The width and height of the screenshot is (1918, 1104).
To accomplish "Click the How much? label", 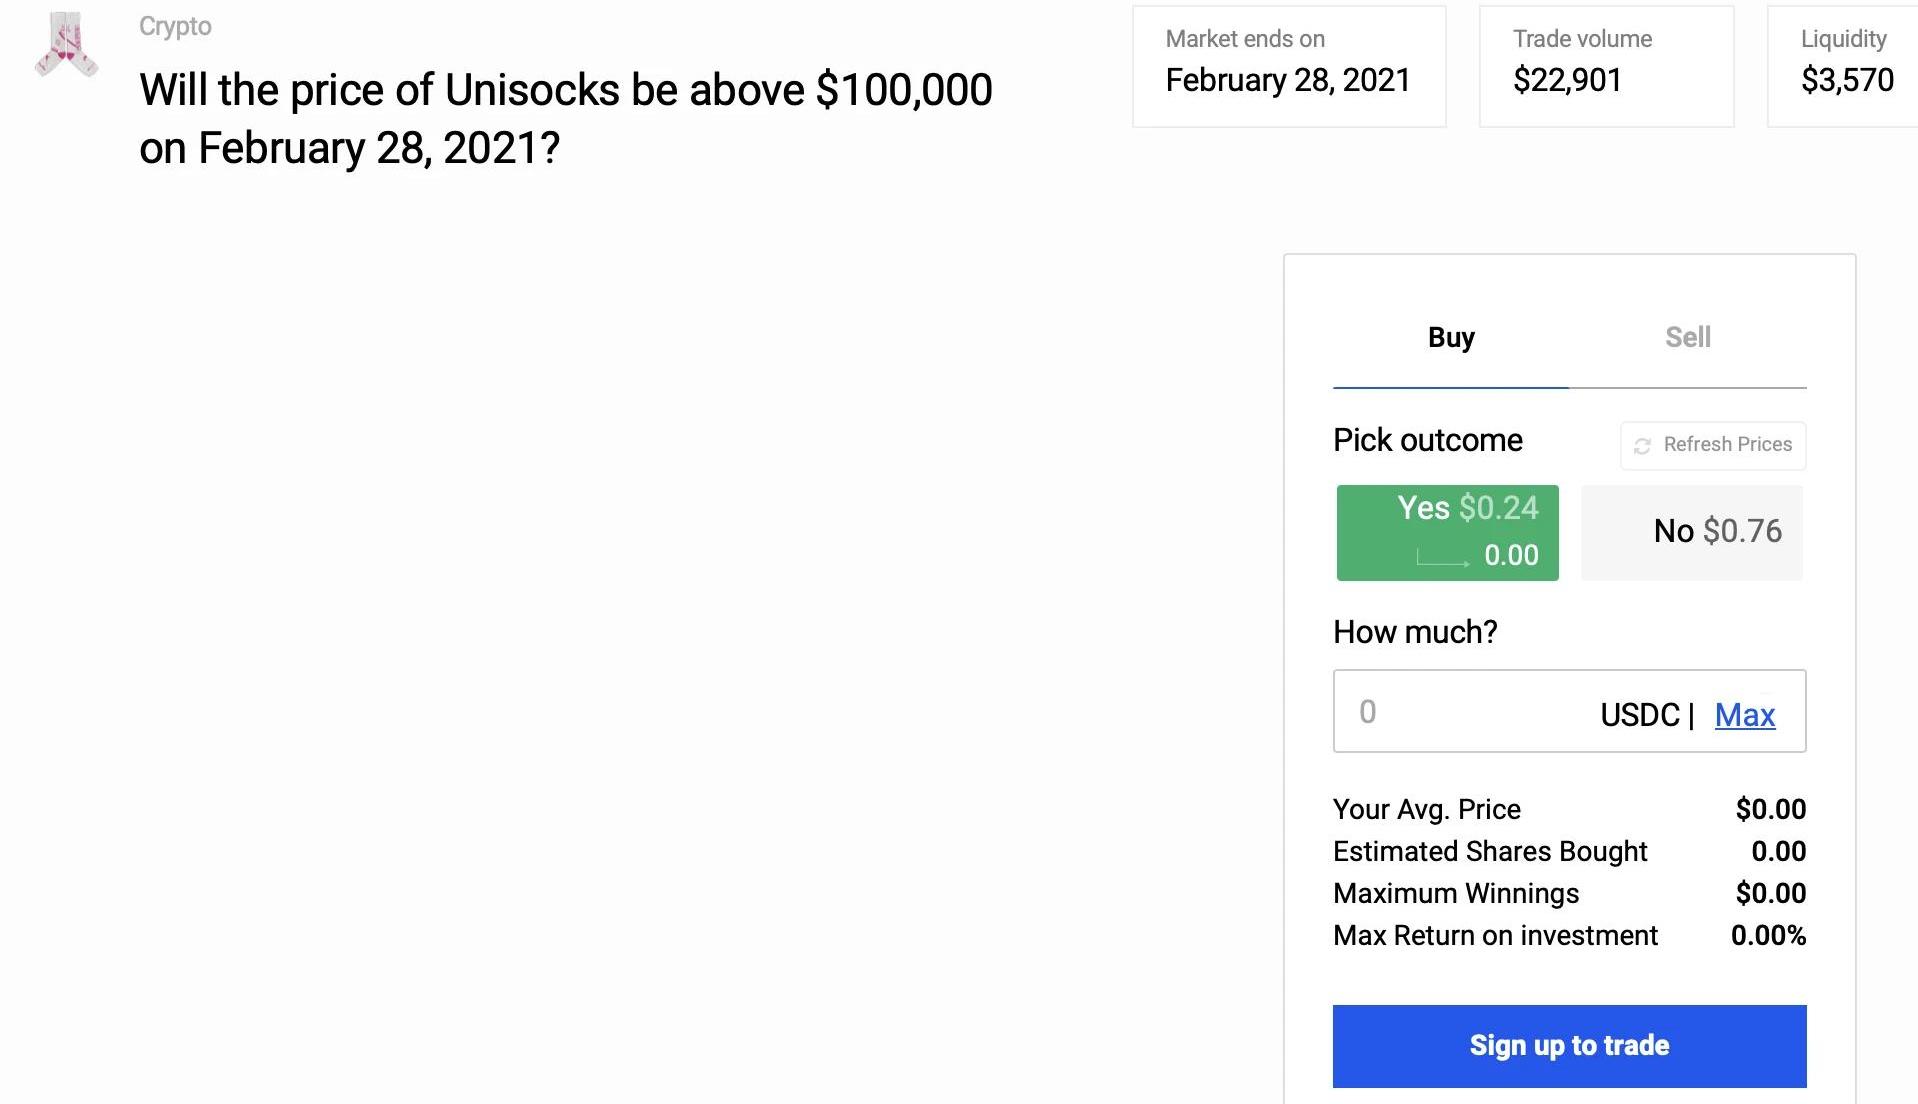I will coord(1414,632).
